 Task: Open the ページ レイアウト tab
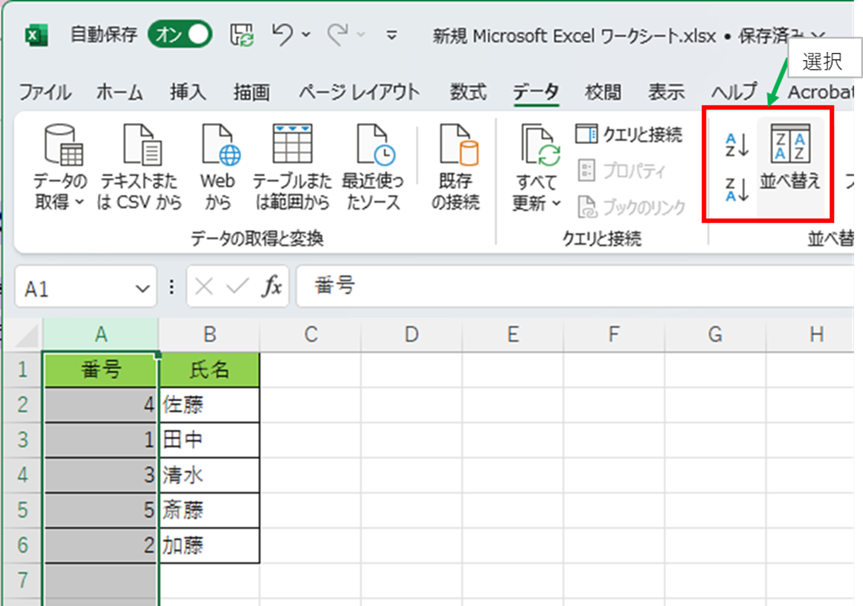click(359, 92)
